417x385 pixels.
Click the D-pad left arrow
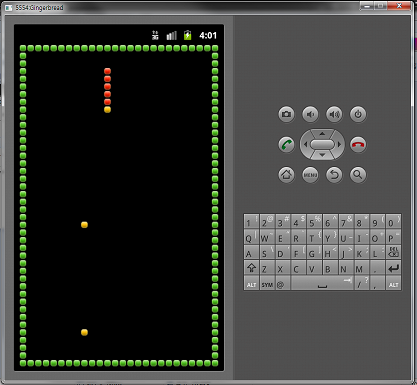point(305,145)
